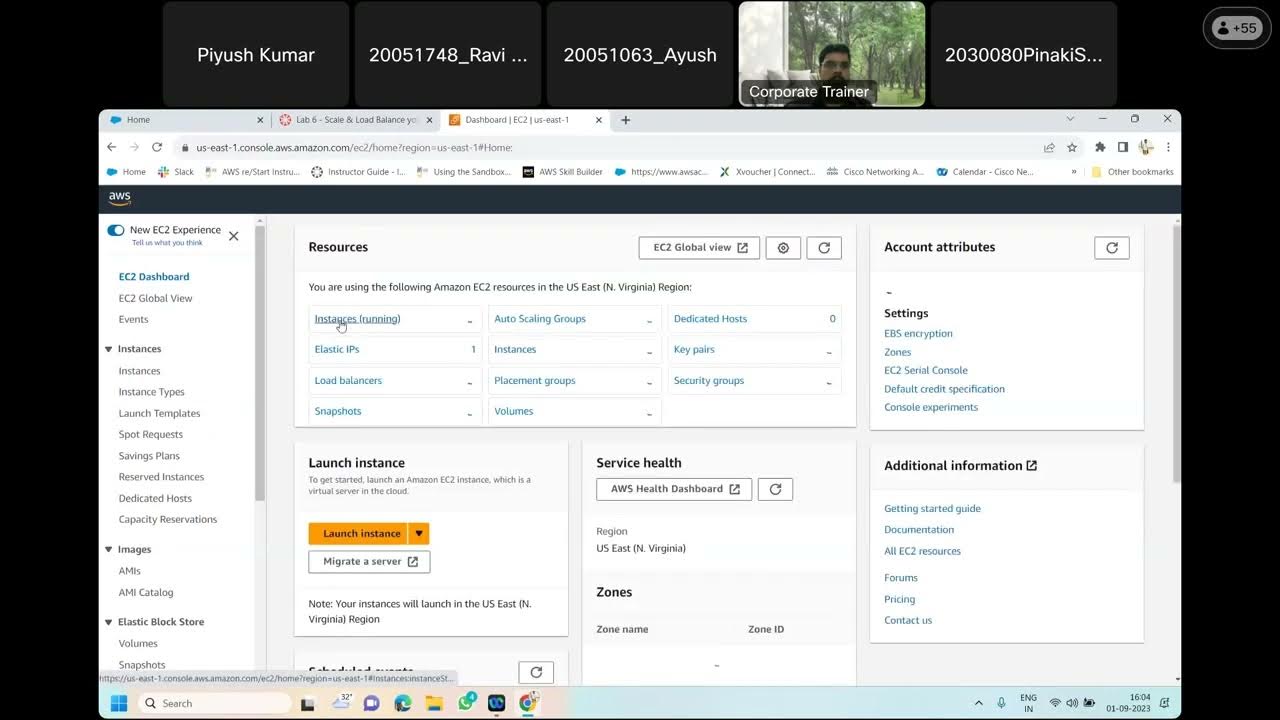Collapse the Instances sidebar section
1280x720 pixels.
click(108, 349)
